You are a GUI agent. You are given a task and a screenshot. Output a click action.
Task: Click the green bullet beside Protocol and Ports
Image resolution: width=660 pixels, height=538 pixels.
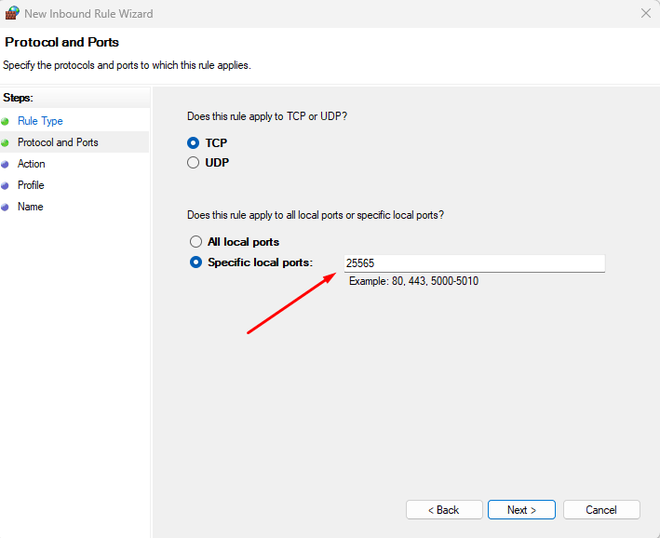pos(5,143)
